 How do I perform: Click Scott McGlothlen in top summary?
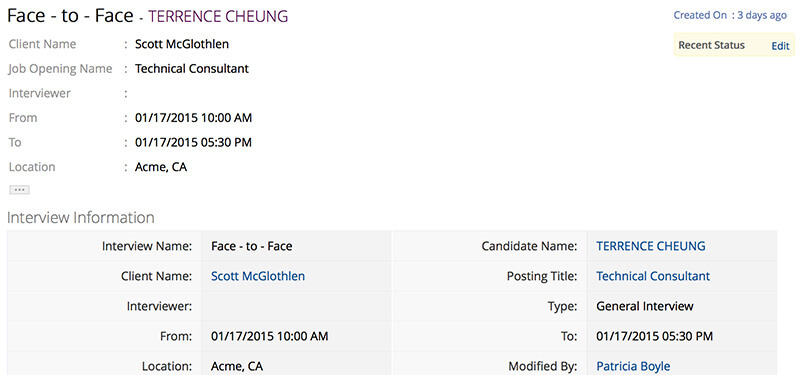pos(182,44)
